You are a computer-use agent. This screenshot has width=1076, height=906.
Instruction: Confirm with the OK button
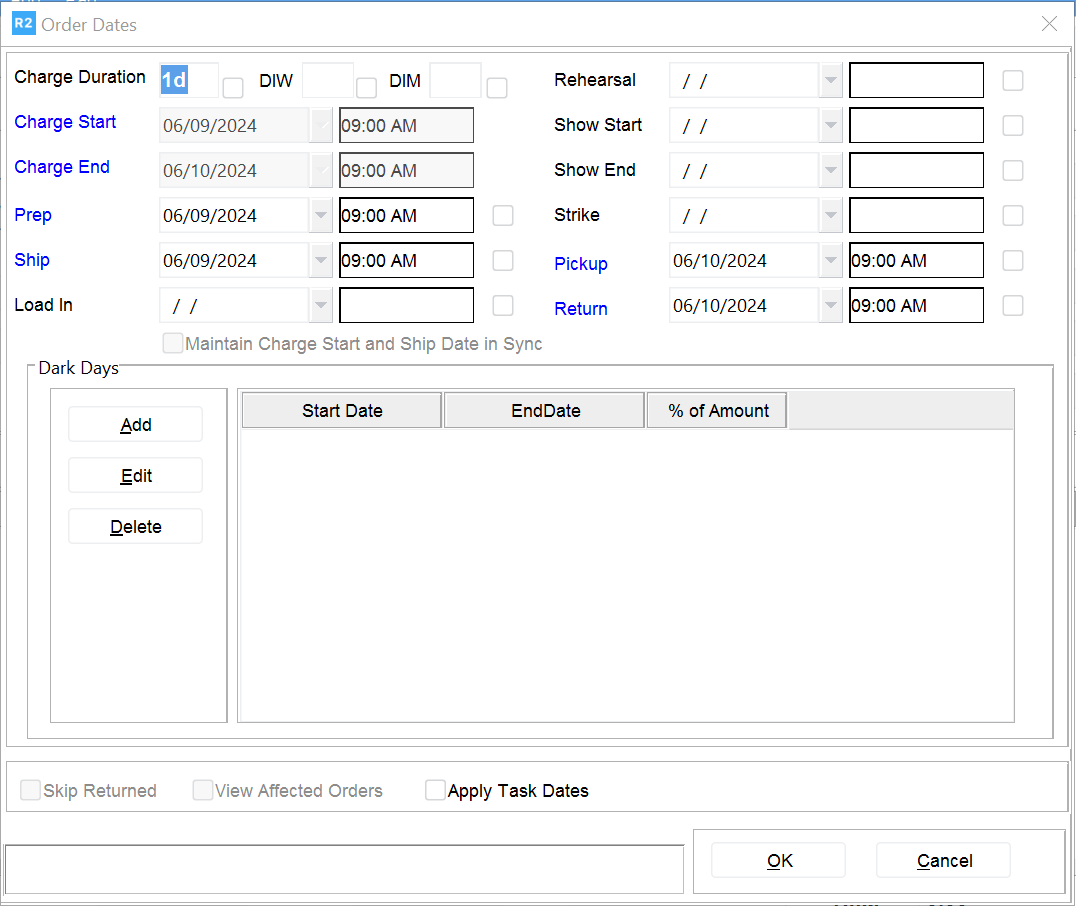pyautogui.click(x=779, y=861)
